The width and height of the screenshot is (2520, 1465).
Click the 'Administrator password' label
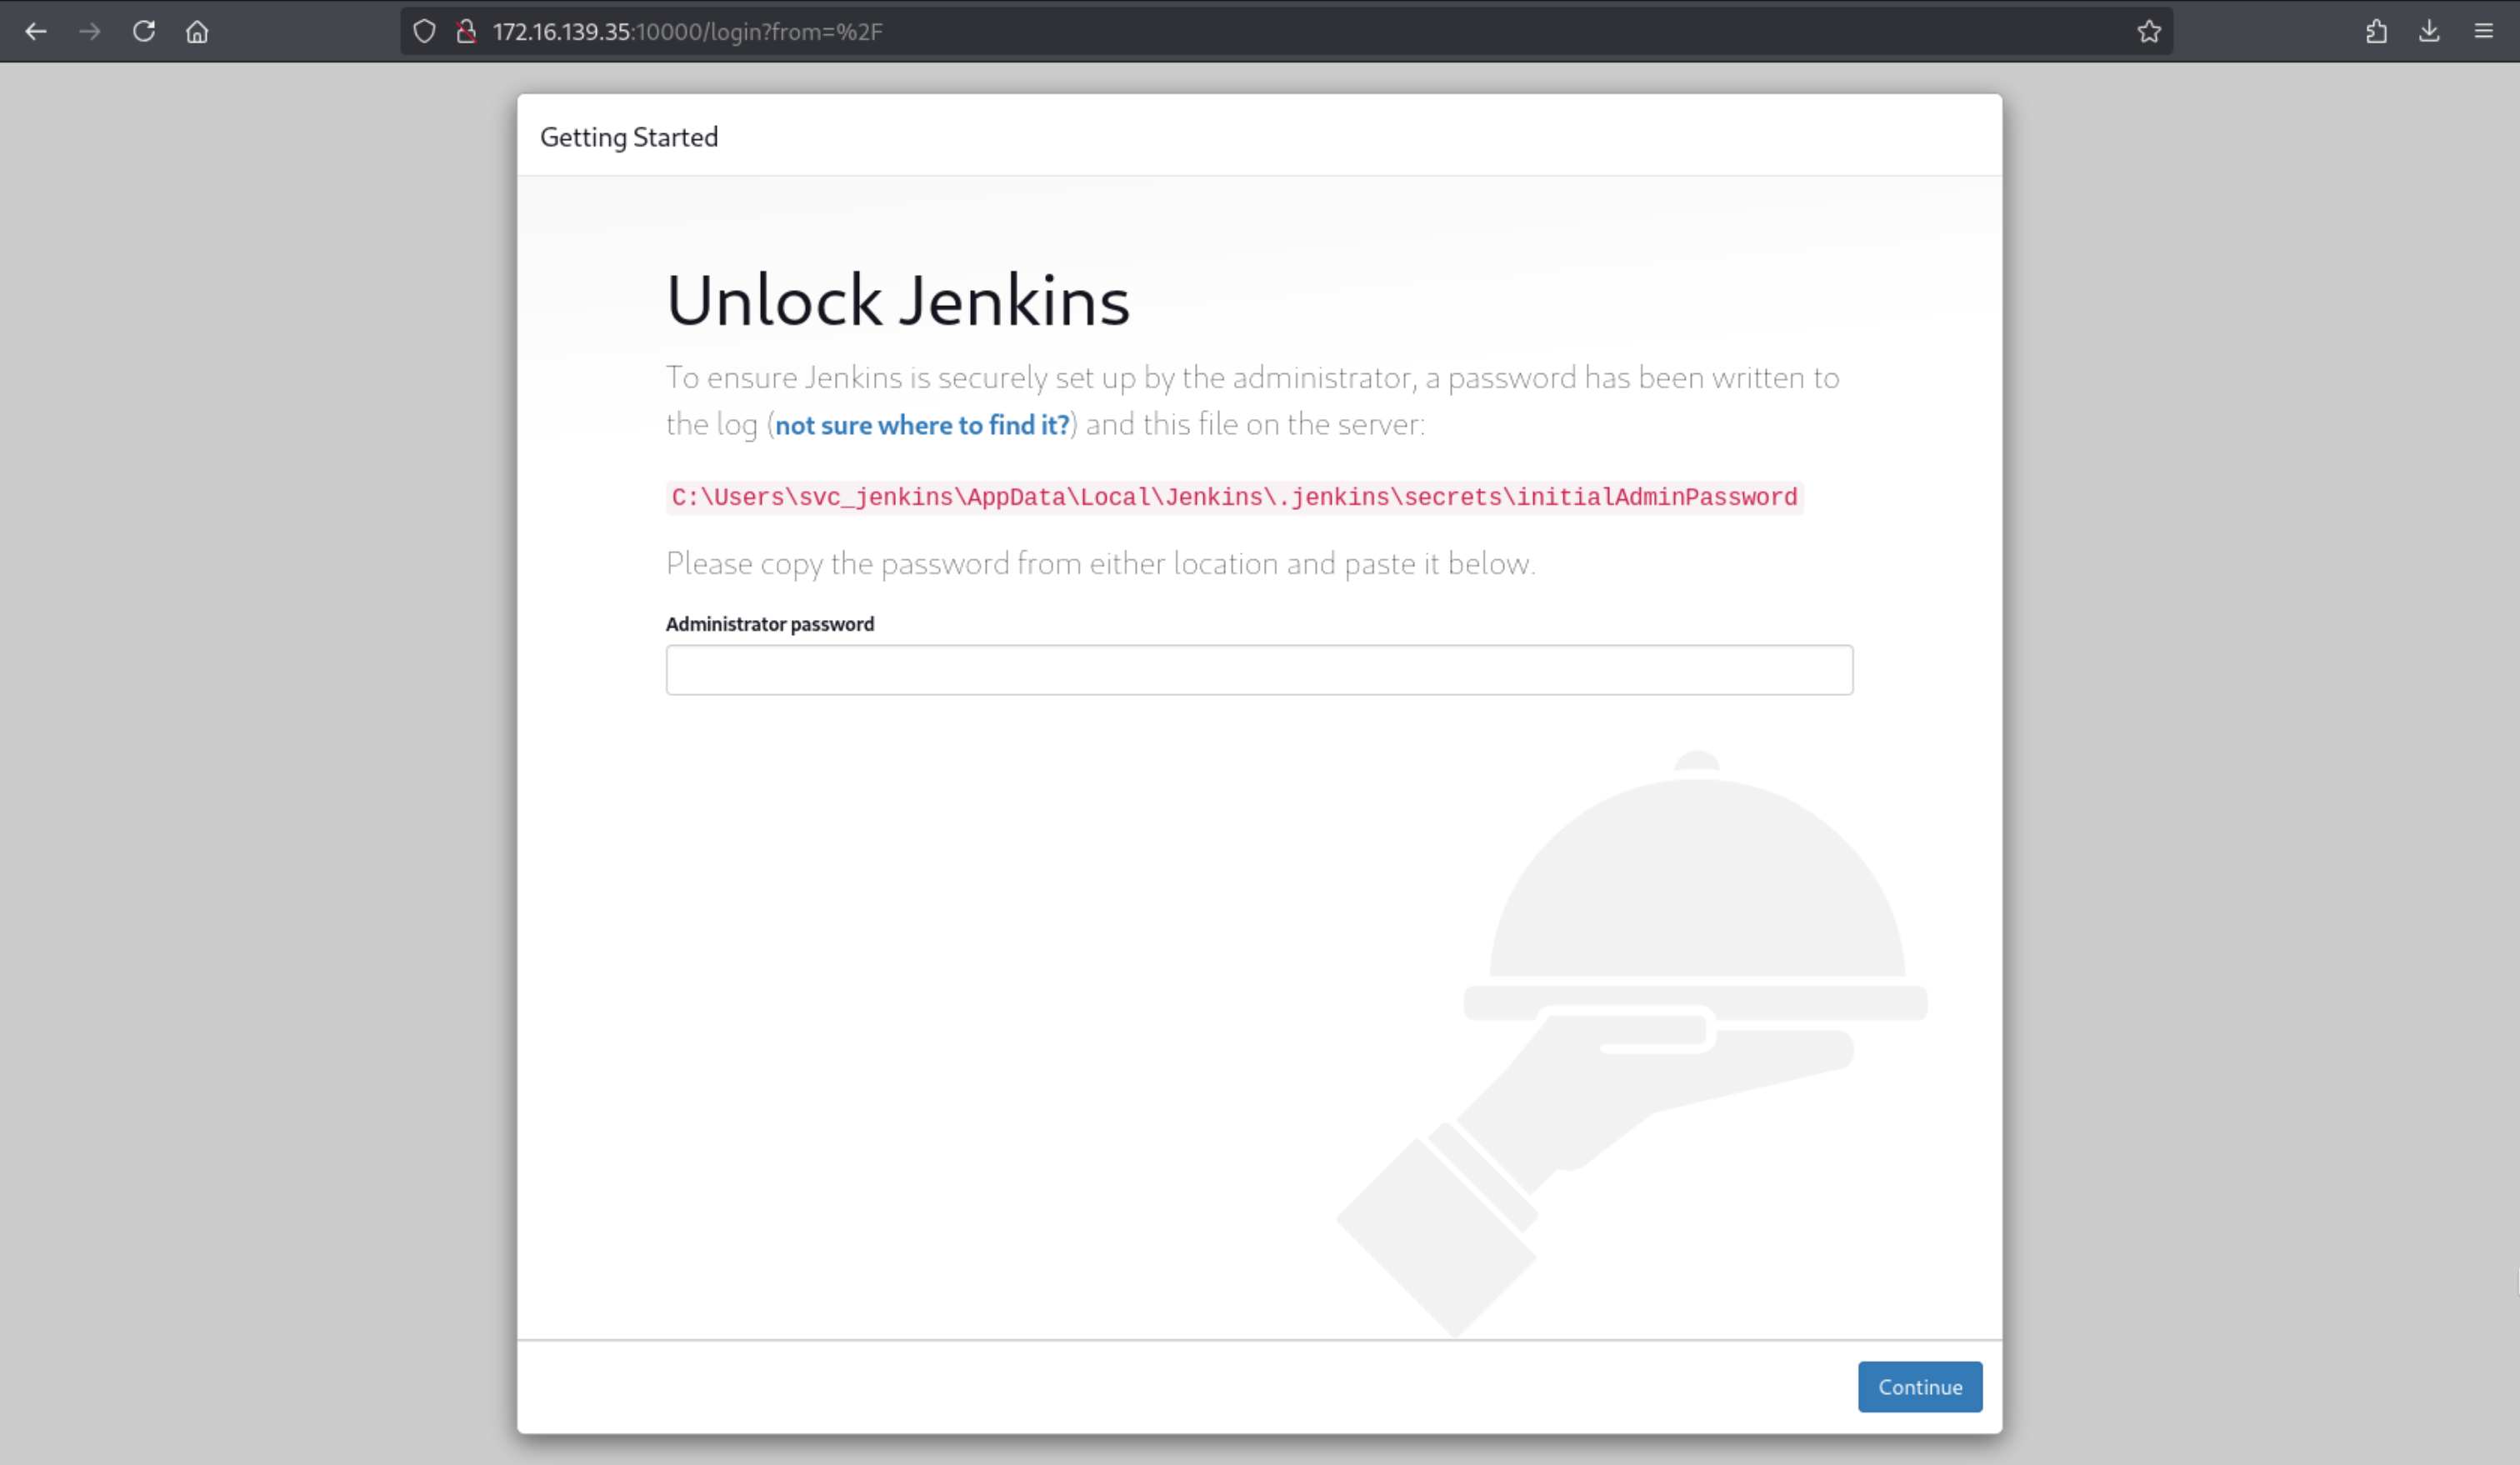[770, 624]
